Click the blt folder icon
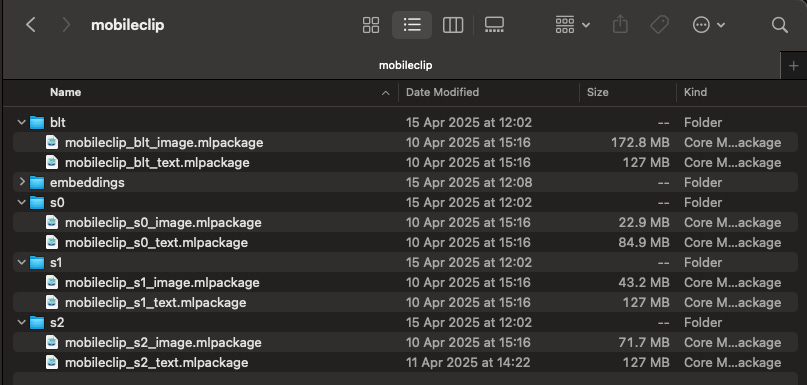807x385 pixels. coord(37,122)
